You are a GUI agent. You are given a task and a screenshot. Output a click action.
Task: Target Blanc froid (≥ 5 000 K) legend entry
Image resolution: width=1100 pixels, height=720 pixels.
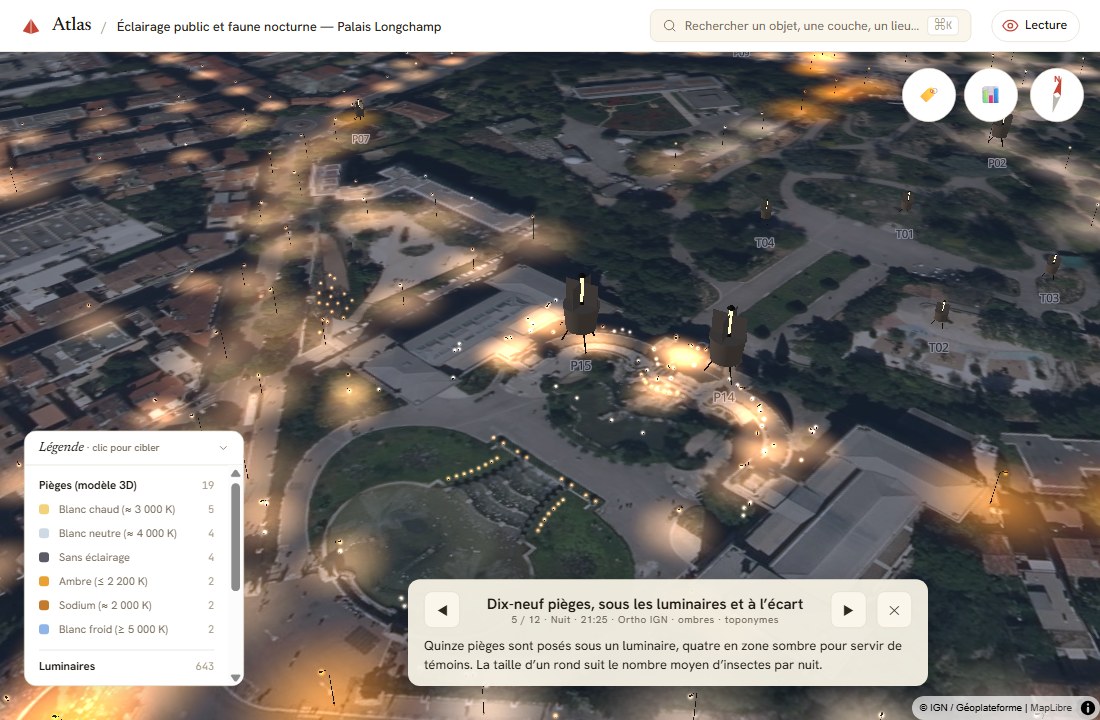[126, 629]
